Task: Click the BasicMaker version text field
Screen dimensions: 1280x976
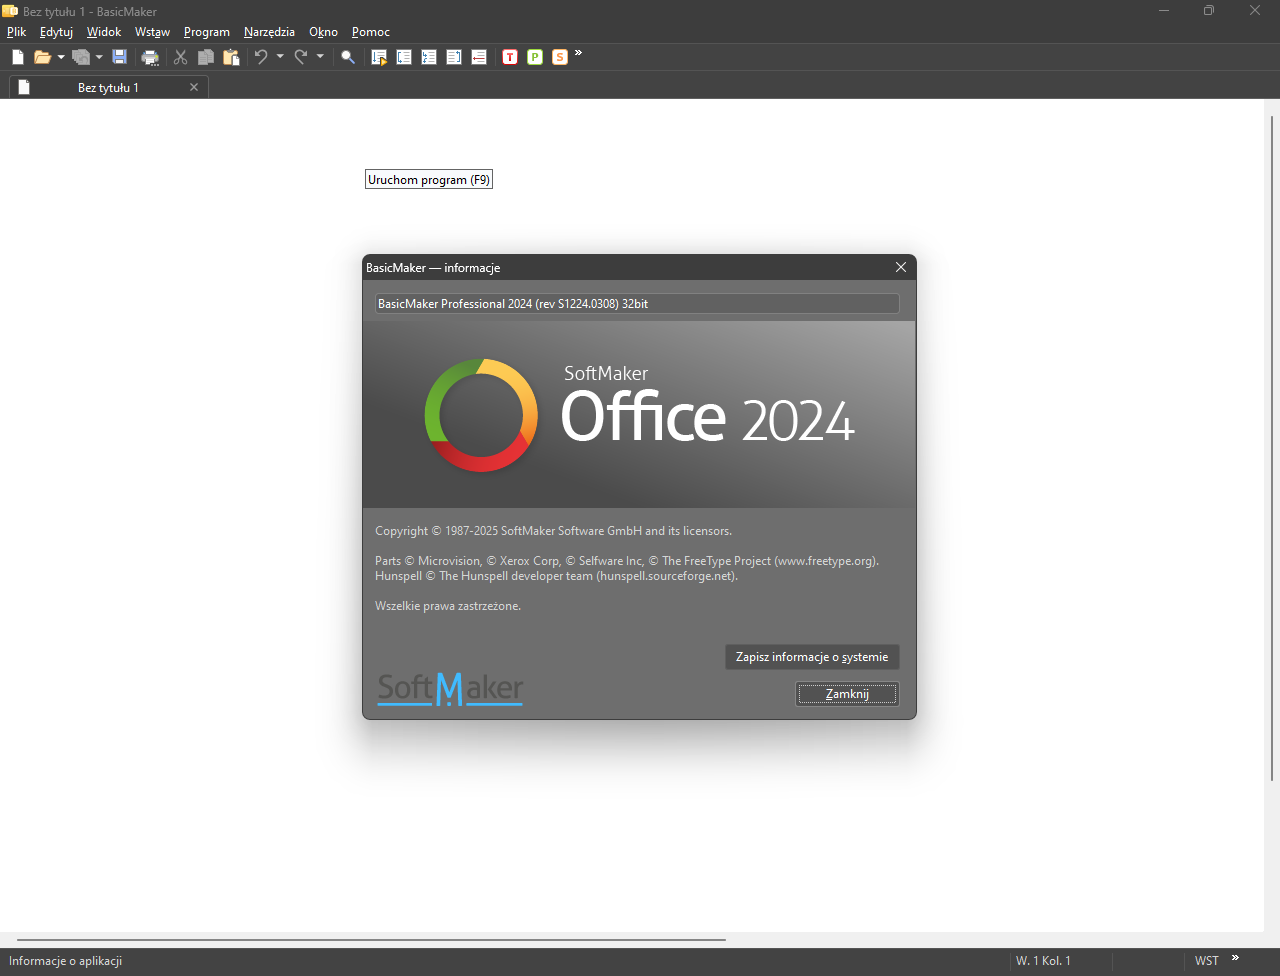Action: click(x=637, y=303)
